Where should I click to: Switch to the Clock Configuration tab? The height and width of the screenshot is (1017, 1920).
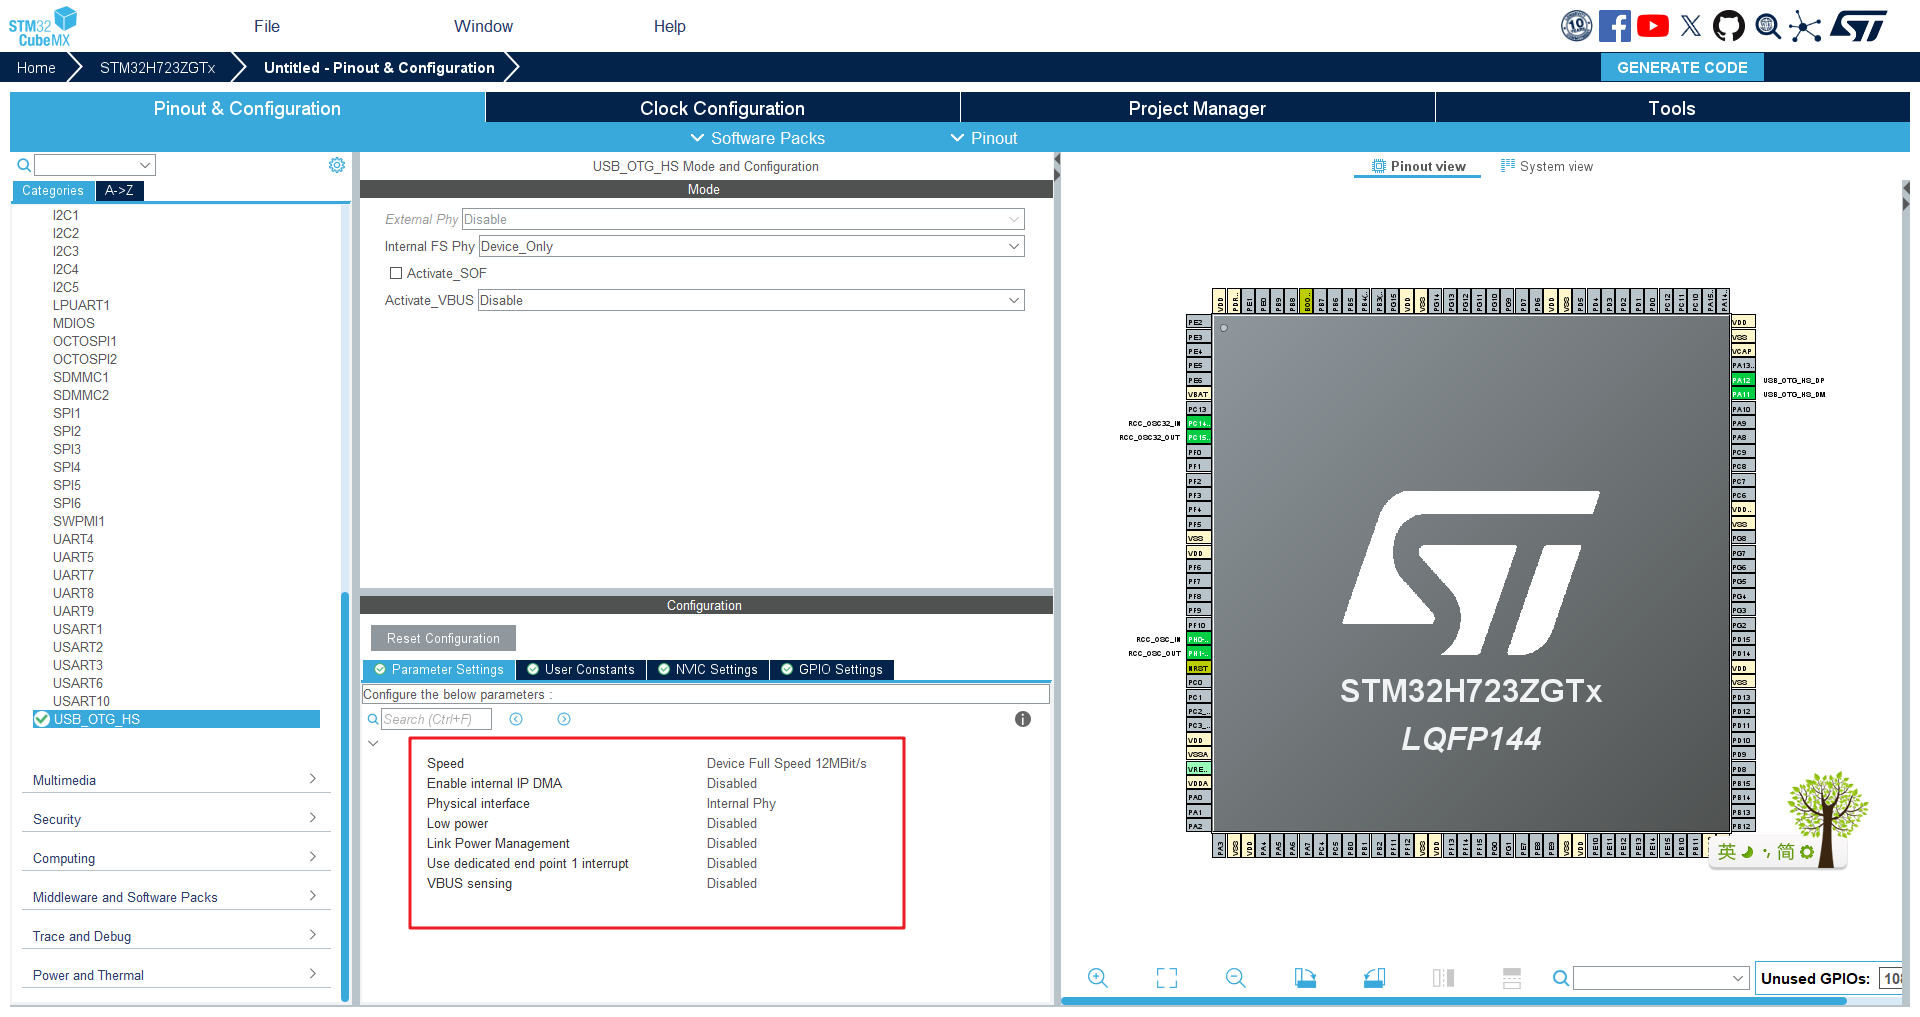tap(722, 108)
